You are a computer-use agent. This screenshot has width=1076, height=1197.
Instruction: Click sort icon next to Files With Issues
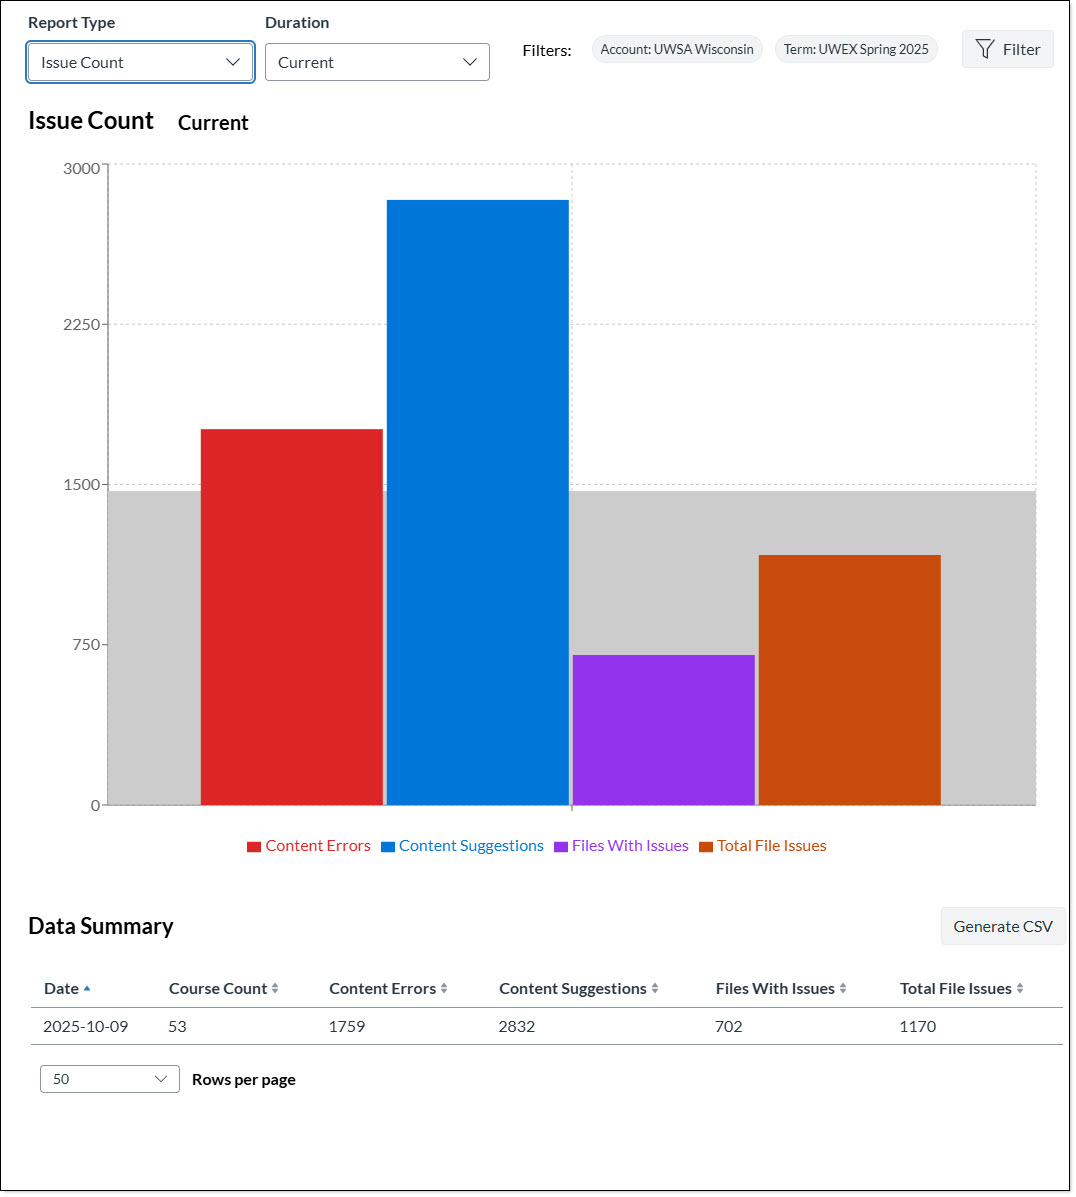[843, 988]
